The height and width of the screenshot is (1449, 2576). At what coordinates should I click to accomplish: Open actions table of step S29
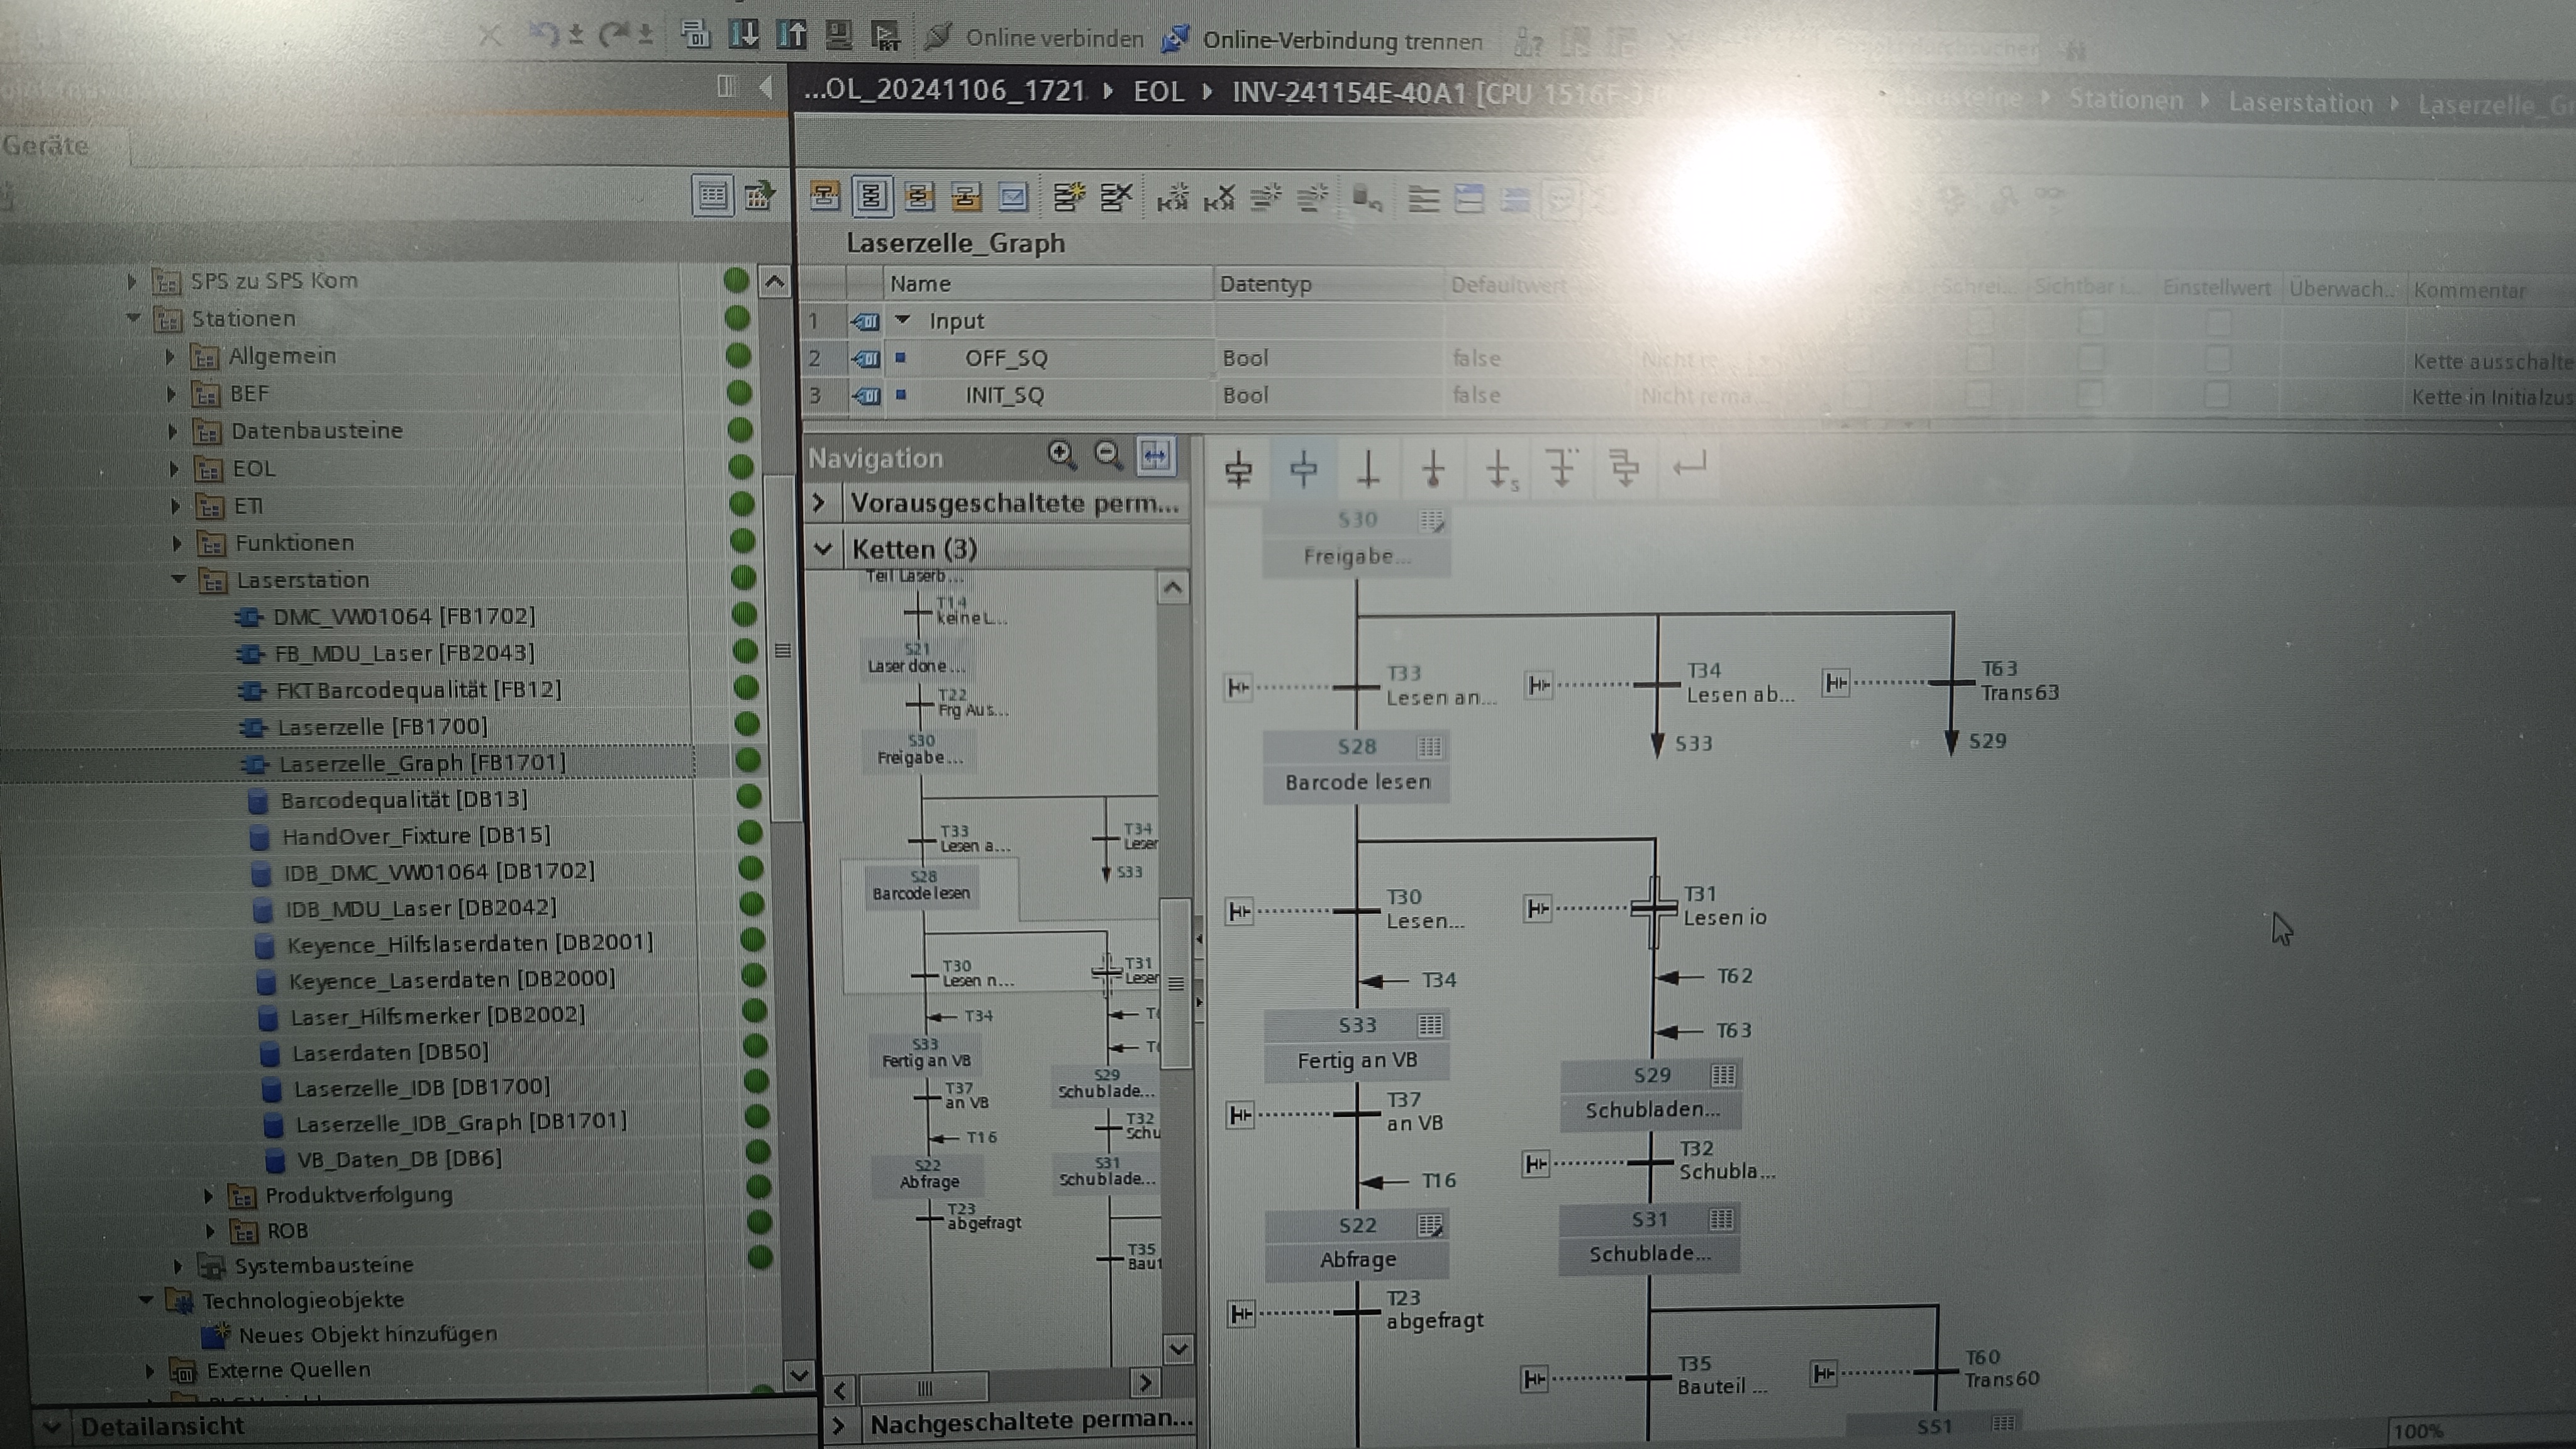[1722, 1075]
